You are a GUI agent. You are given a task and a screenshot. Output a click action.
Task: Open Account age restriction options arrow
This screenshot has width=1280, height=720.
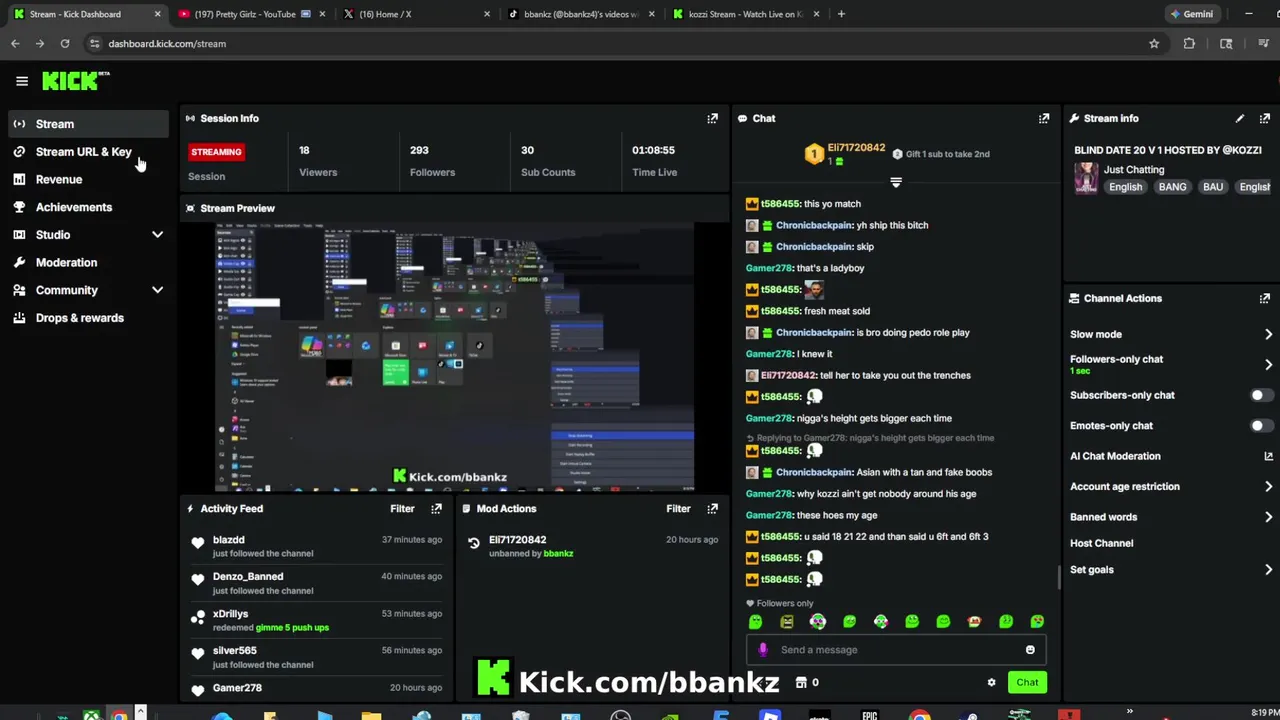[x=1268, y=487]
